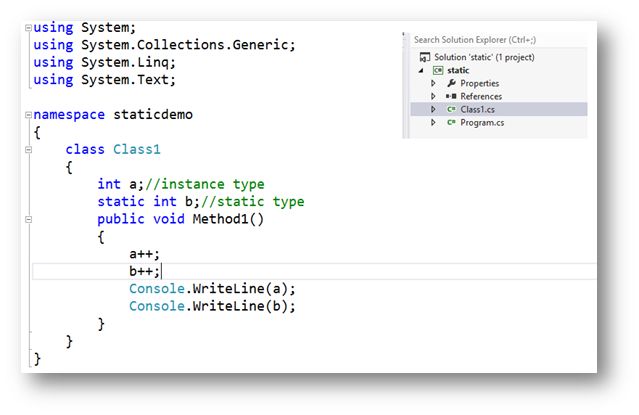Click the 'staticdemo' namespace name
The width and height of the screenshot is (639, 415).
click(153, 115)
